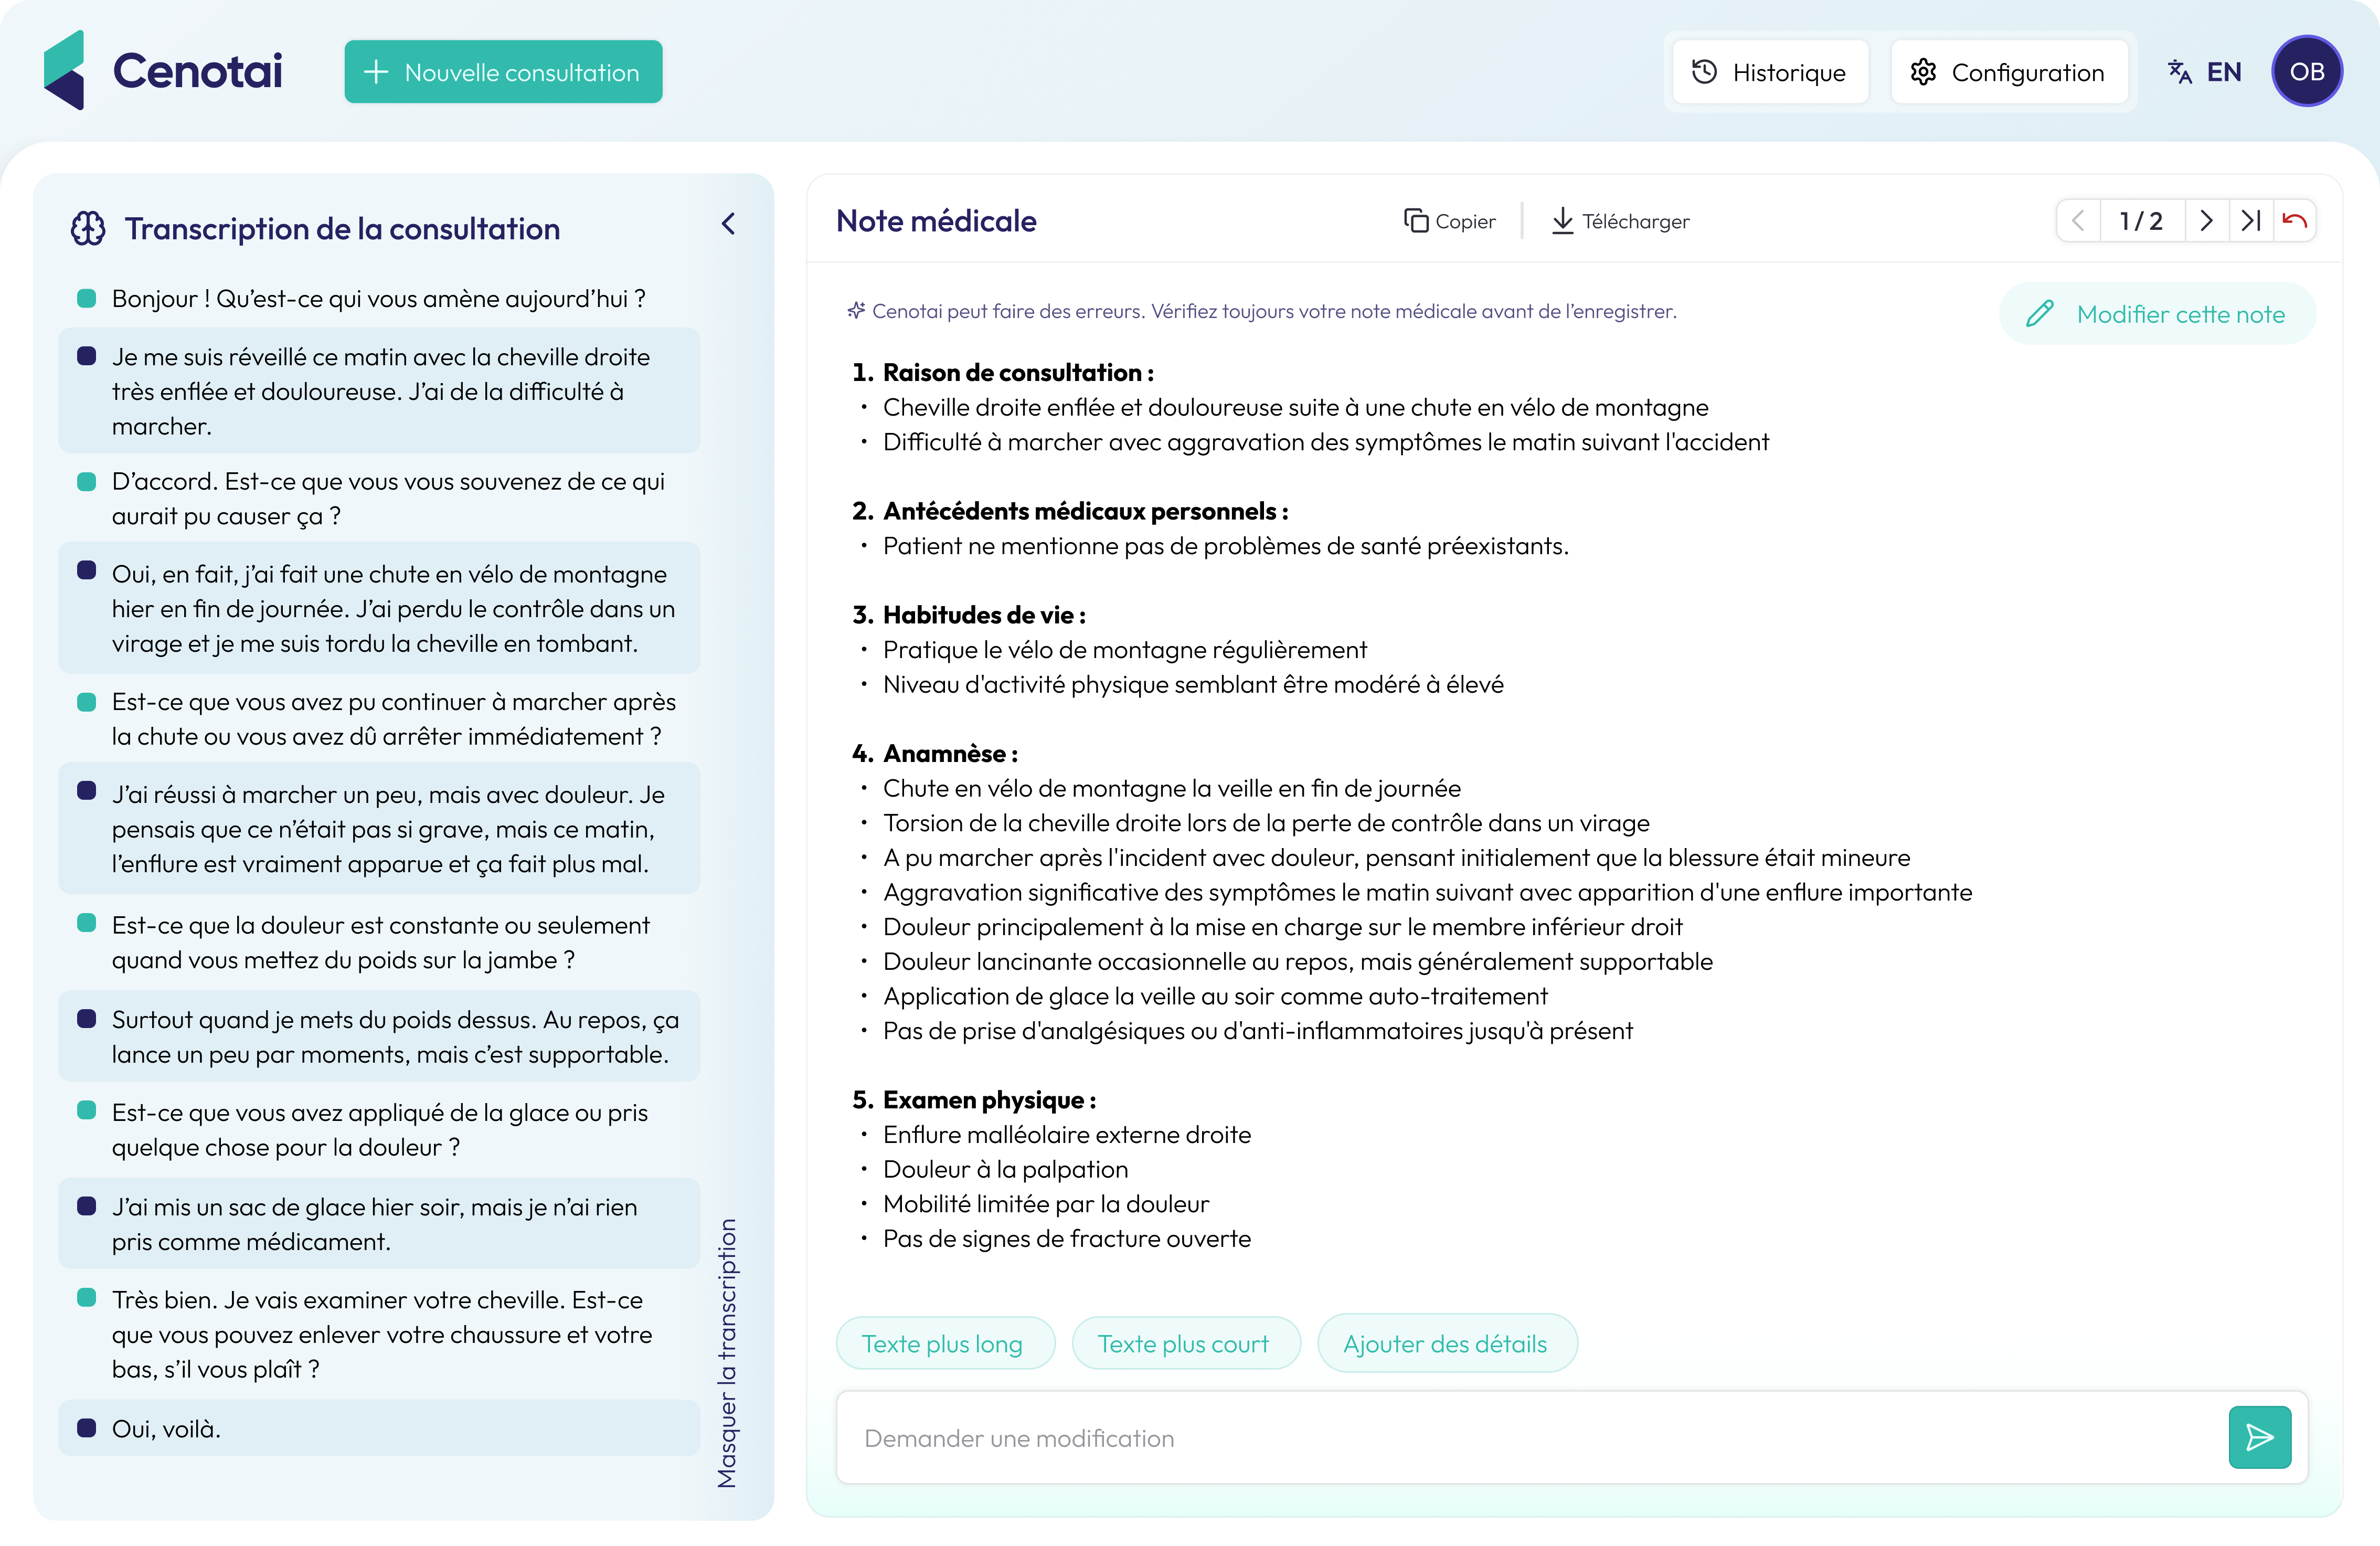The image size is (2380, 1546).
Task: Jump to last note version icon
Action: (x=2251, y=221)
